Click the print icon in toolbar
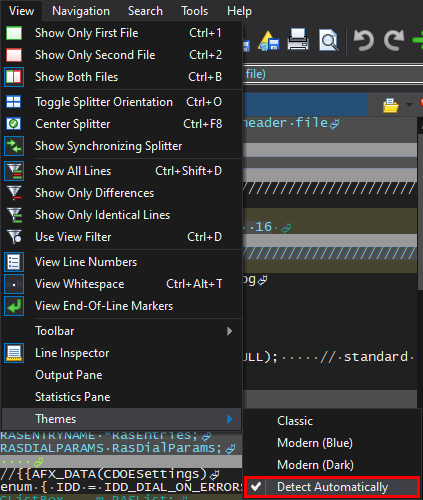This screenshot has width=423, height=500. tap(298, 39)
